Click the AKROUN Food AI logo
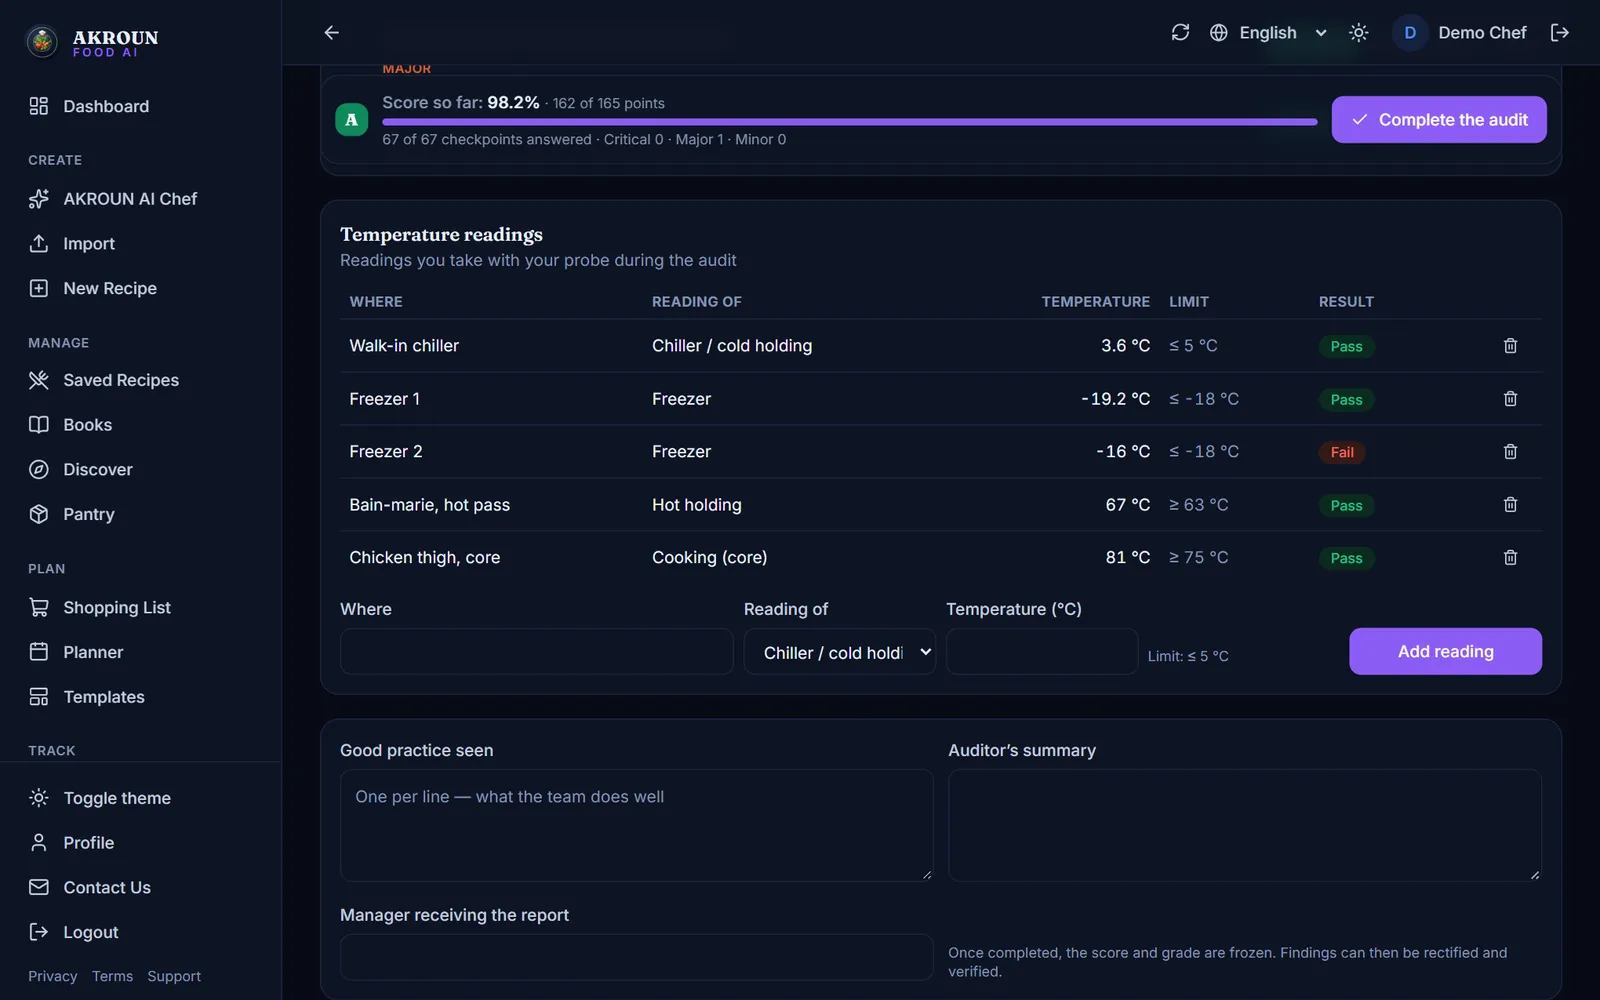 tap(92, 42)
